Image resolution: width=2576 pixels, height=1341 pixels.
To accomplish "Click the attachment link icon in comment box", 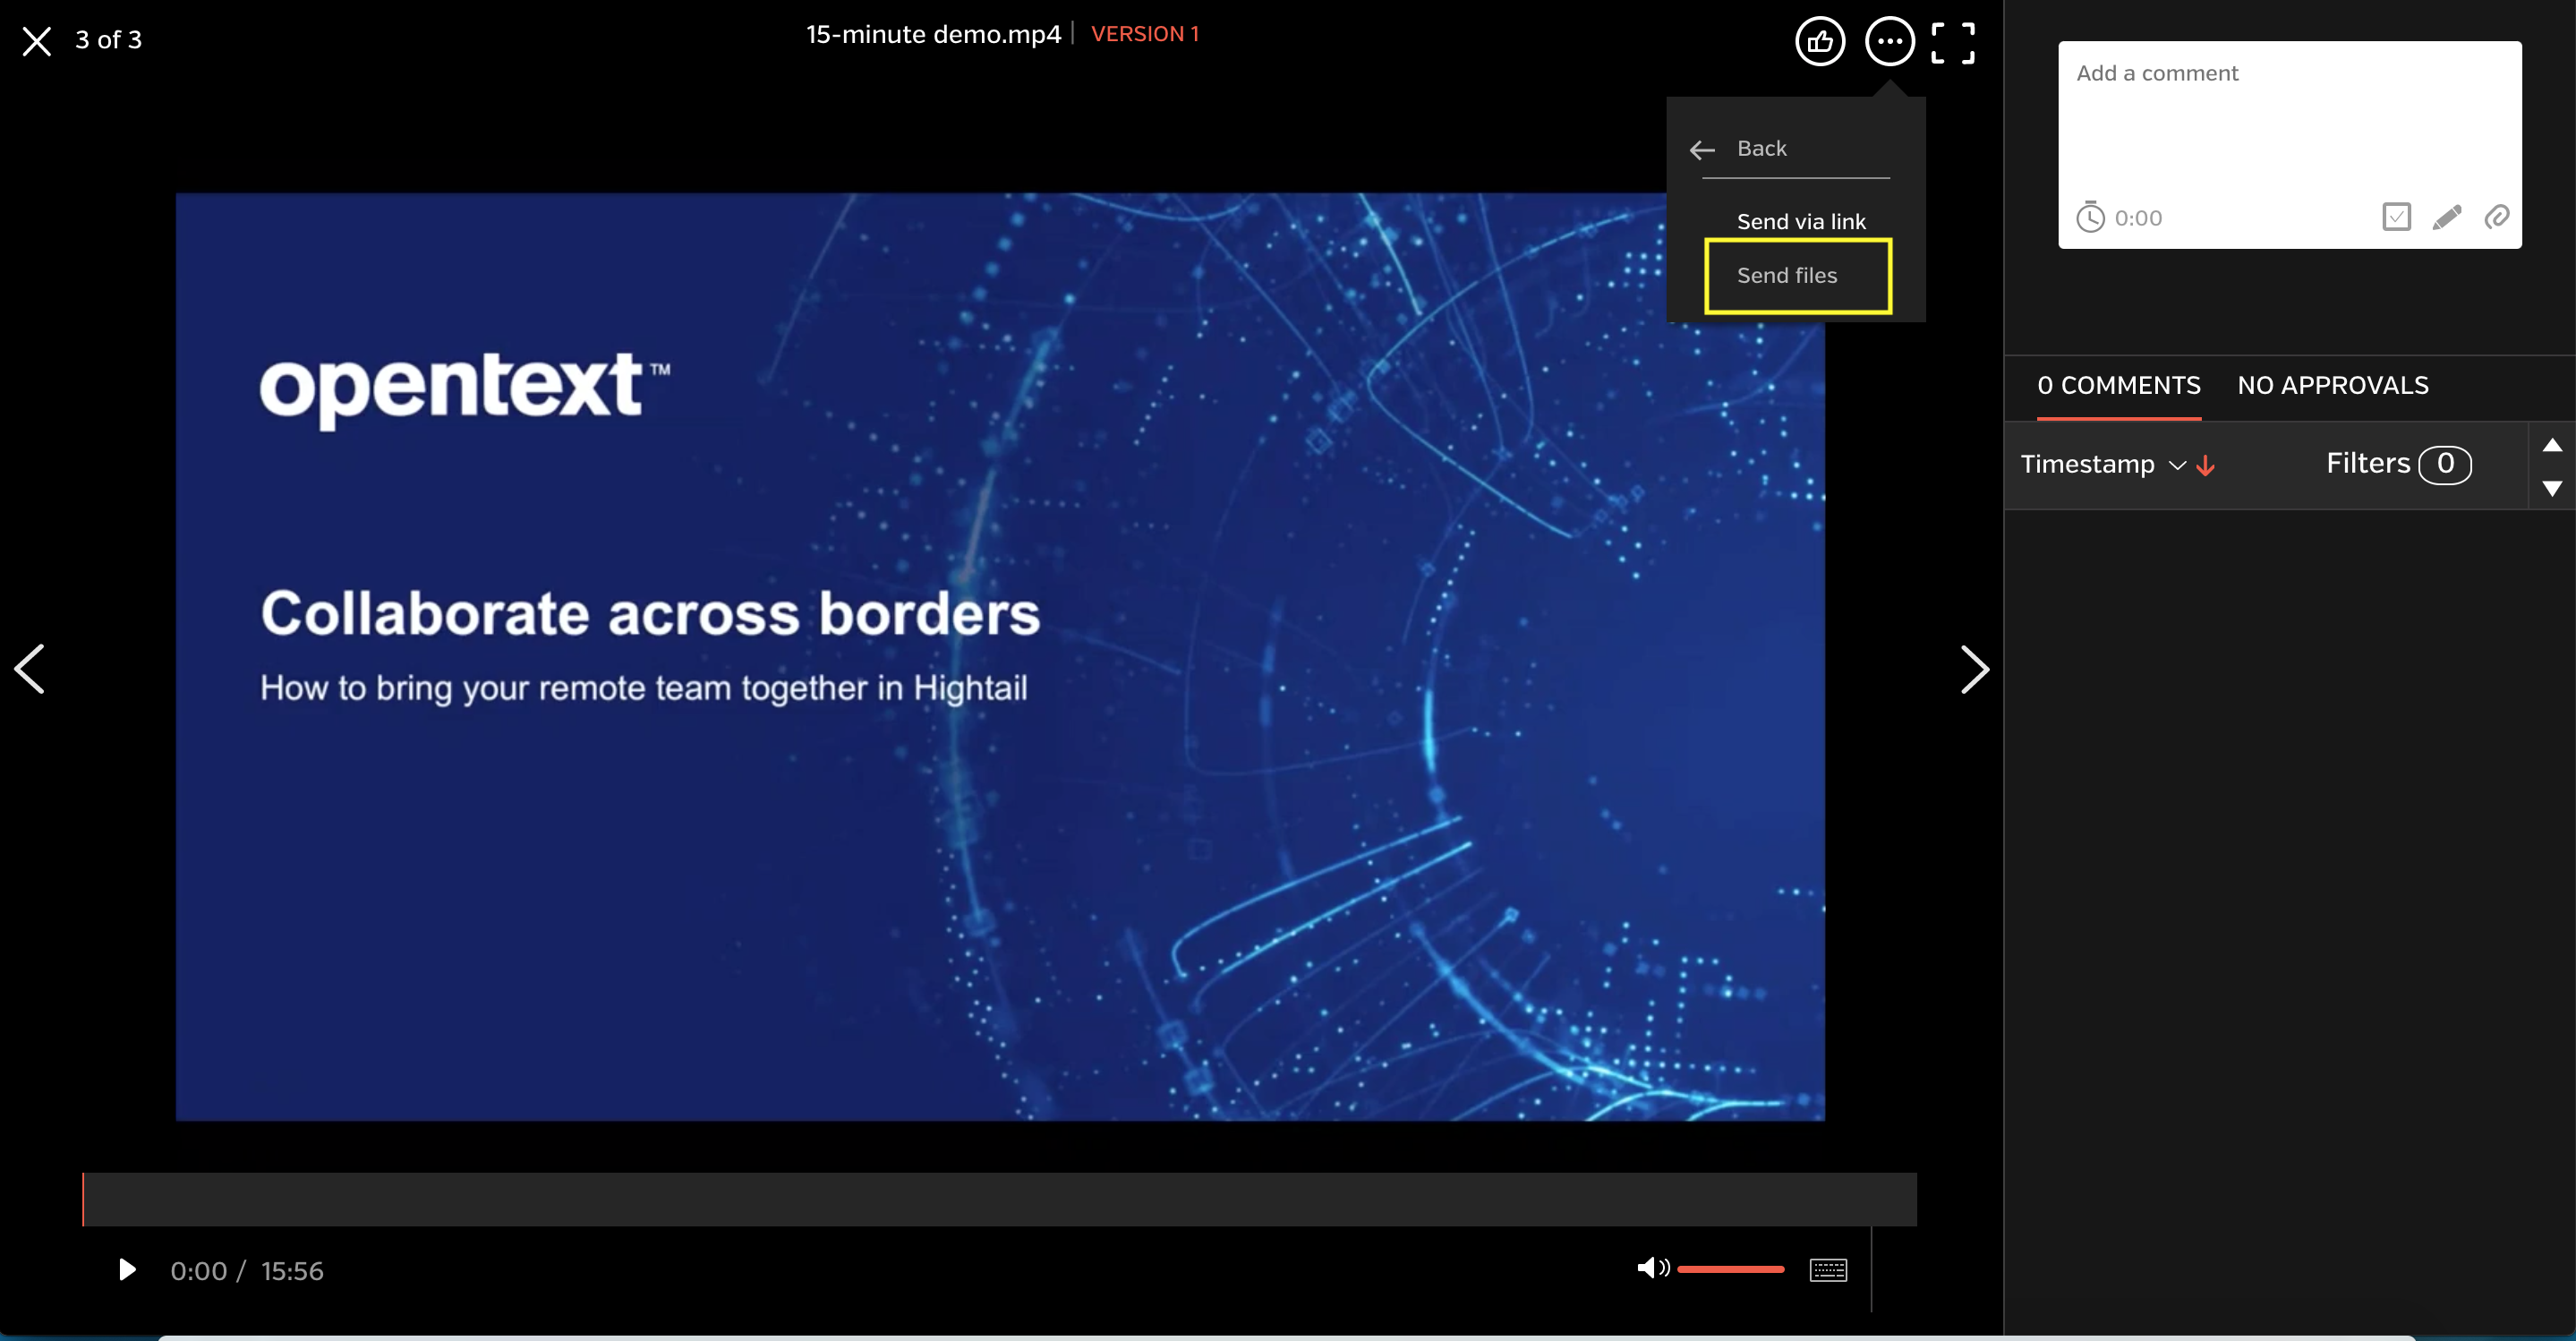I will click(2497, 217).
